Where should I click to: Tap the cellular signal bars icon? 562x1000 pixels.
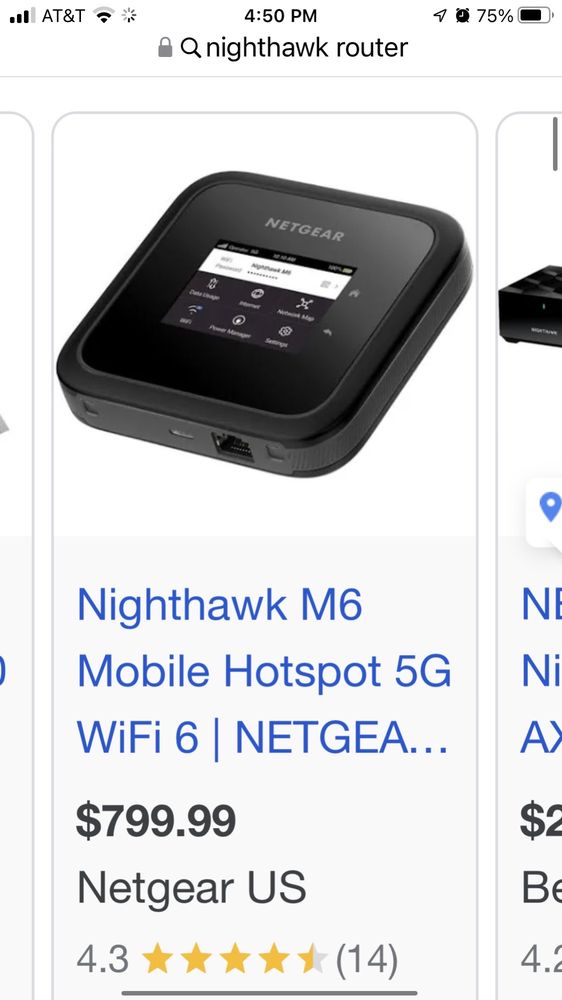tap(23, 16)
